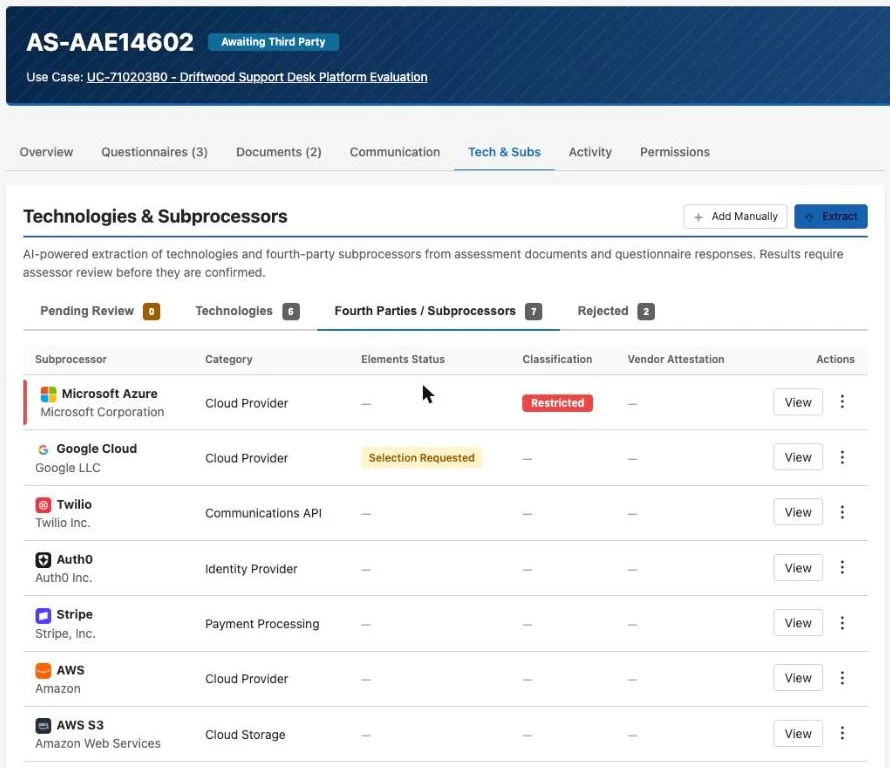The width and height of the screenshot is (890, 768).
Task: View the Microsoft Azure subprocessor
Action: tap(797, 402)
